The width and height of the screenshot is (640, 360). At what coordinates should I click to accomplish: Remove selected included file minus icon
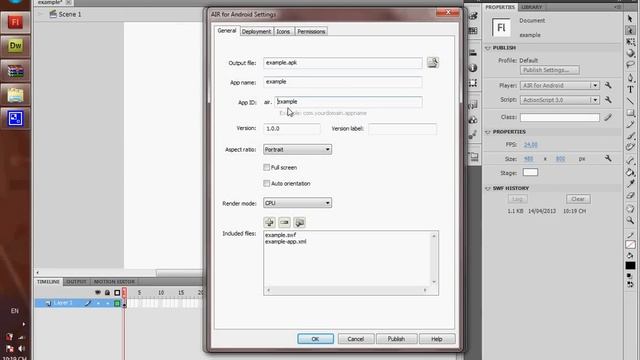(284, 222)
